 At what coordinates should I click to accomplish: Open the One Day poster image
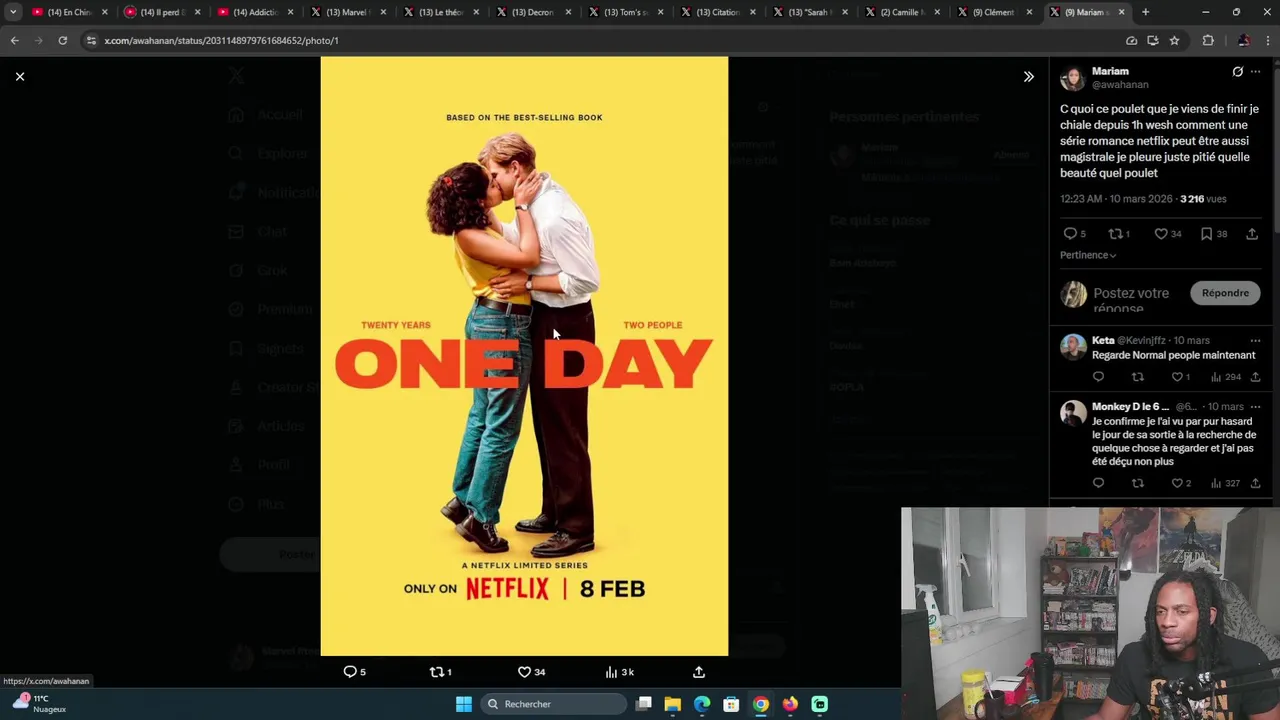524,356
